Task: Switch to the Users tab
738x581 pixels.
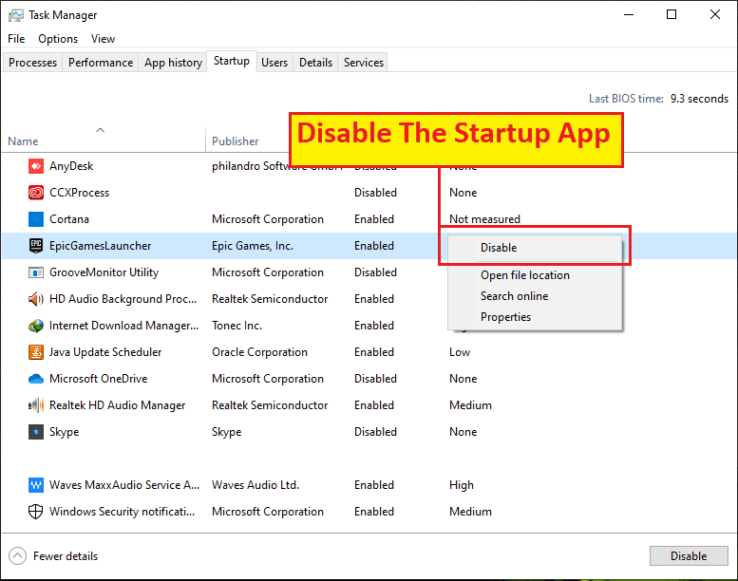Action: (x=274, y=63)
